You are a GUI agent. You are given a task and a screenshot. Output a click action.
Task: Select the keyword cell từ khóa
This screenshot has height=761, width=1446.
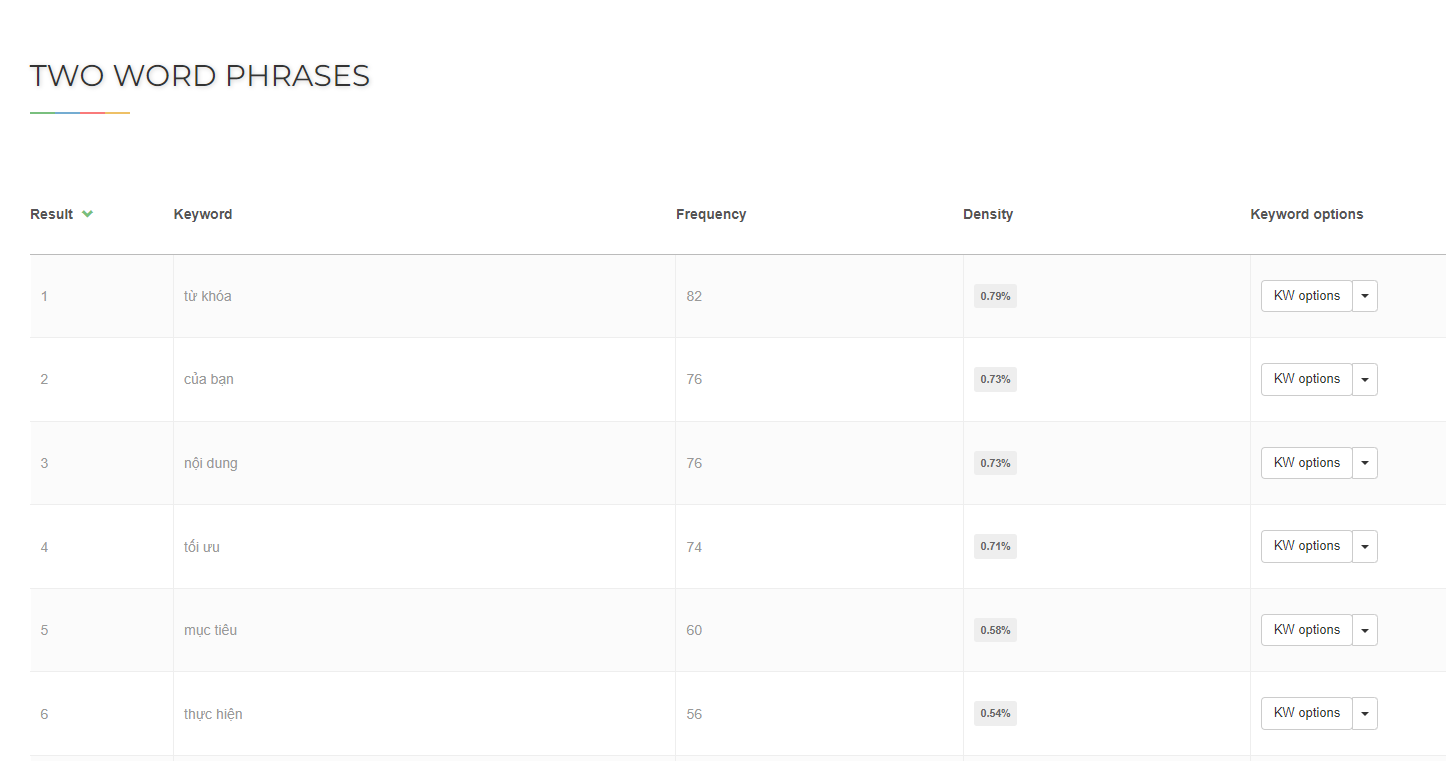pos(208,296)
